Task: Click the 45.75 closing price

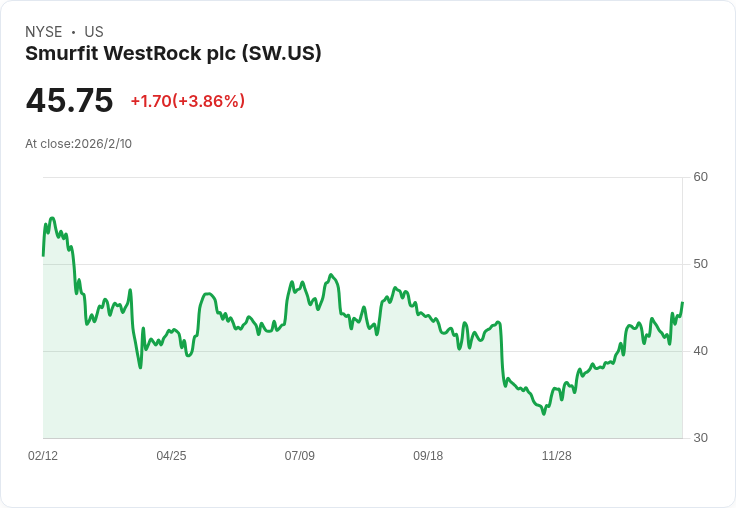Action: pos(69,101)
